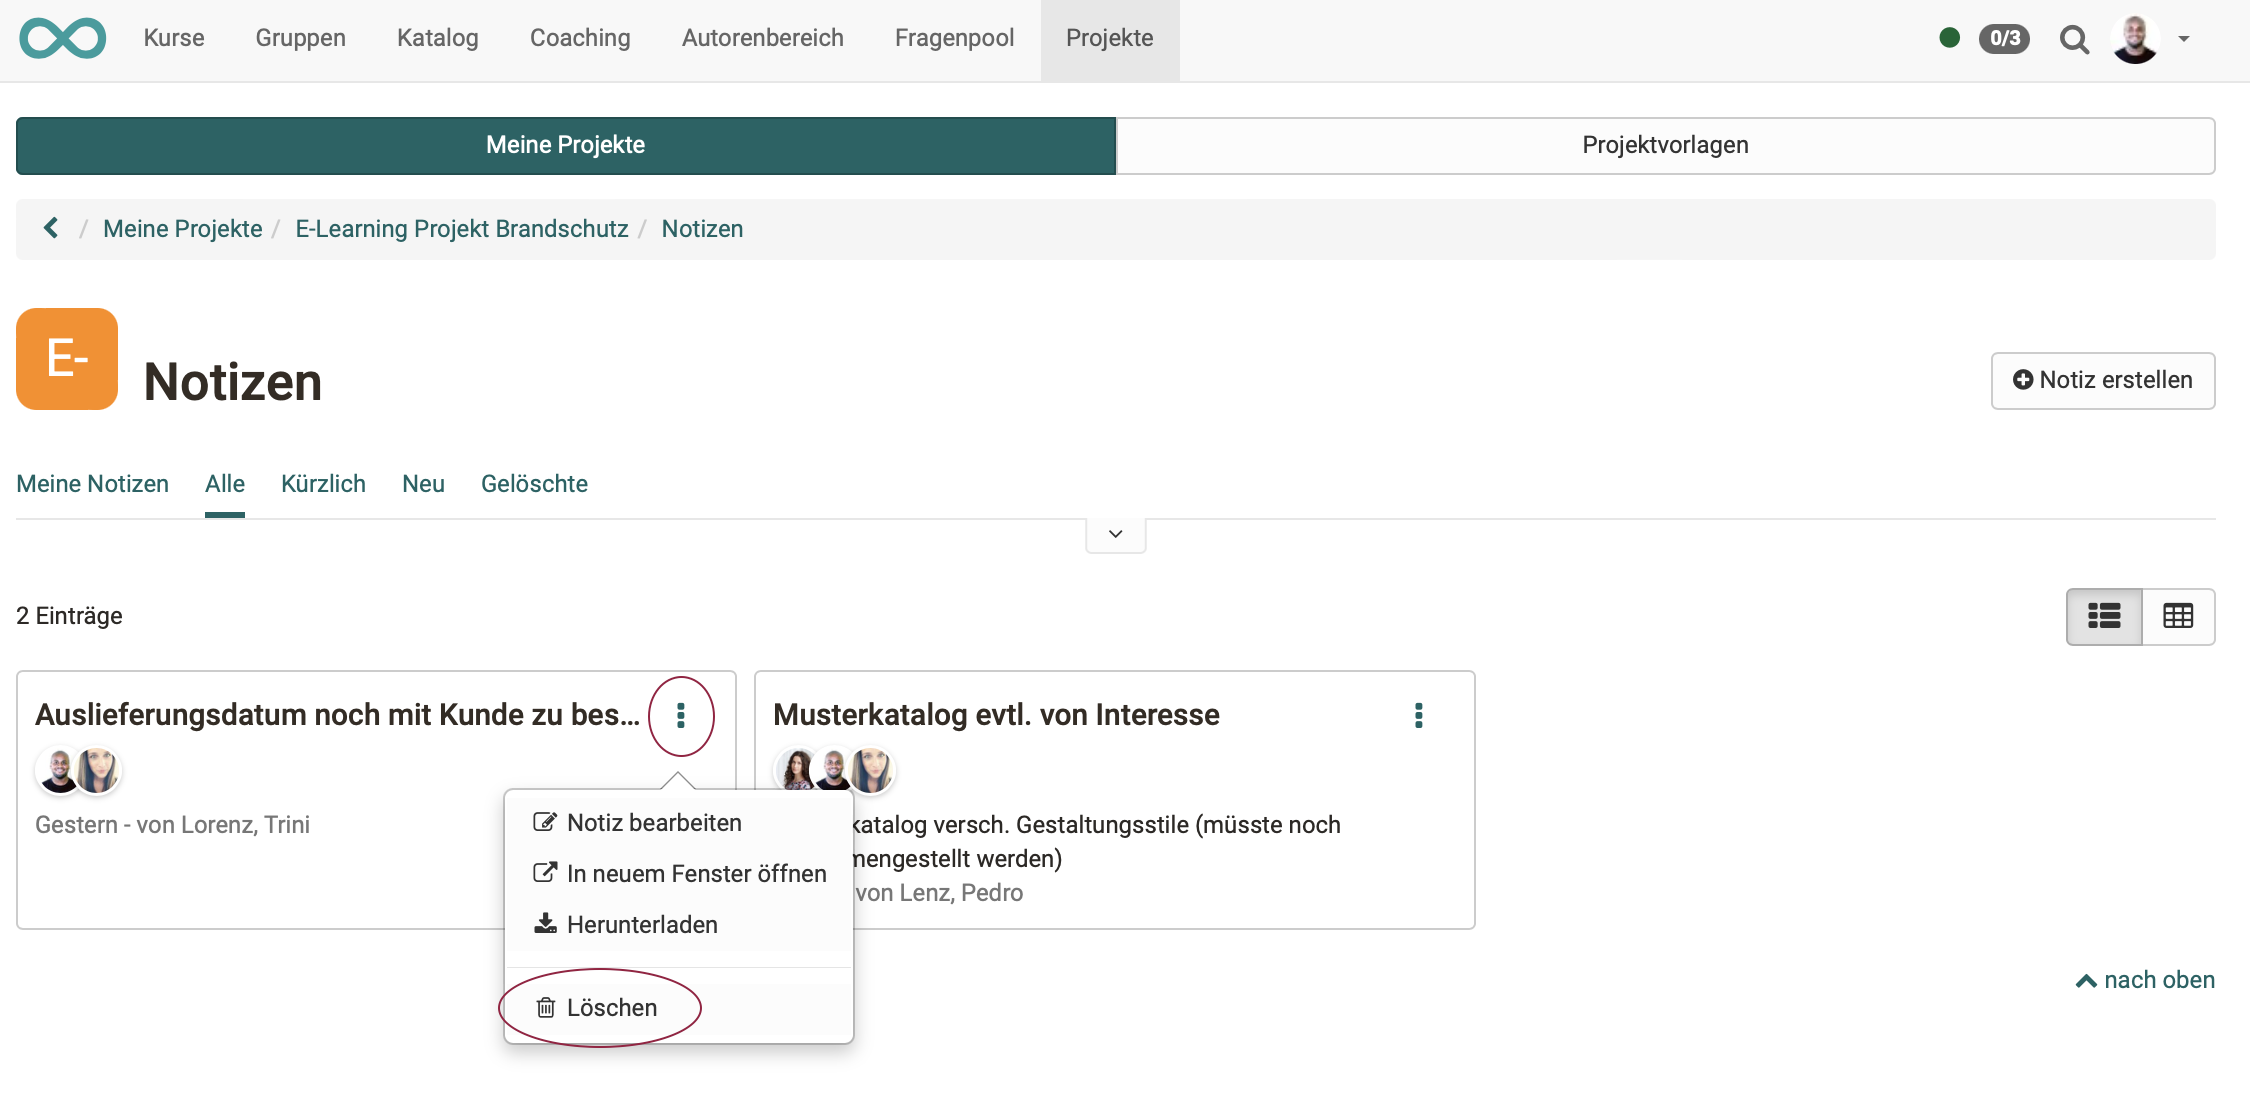
Task: Click the plus icon on Notiz erstellen
Action: pos(2023,380)
